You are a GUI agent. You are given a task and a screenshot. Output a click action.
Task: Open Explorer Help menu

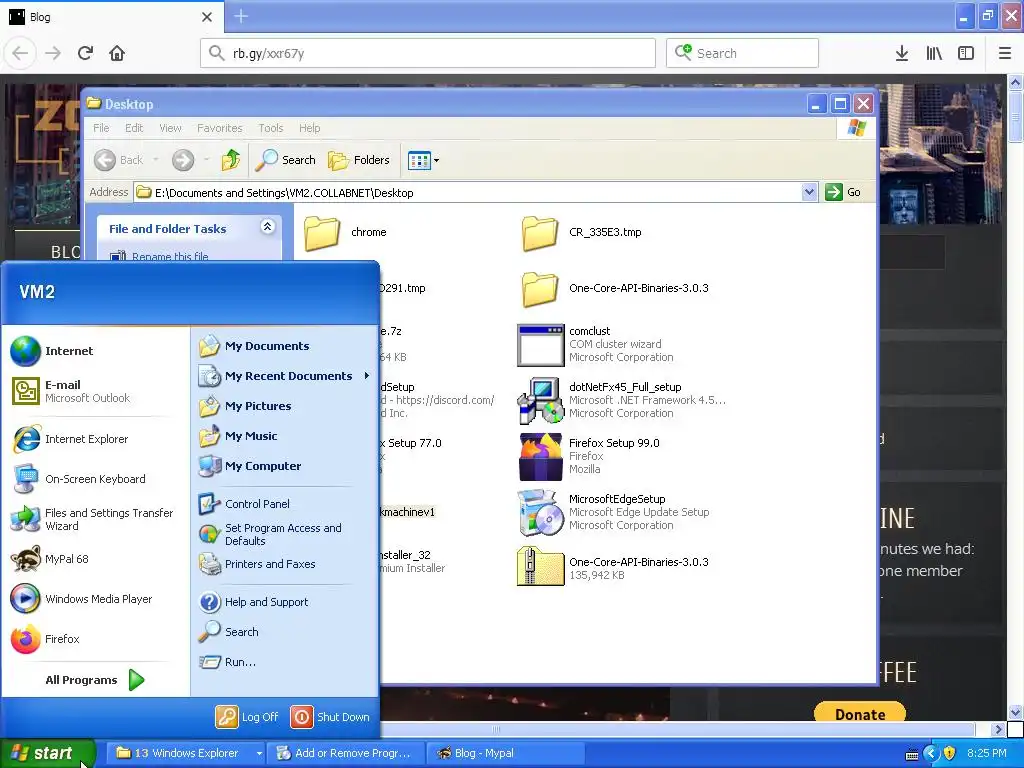click(x=310, y=128)
